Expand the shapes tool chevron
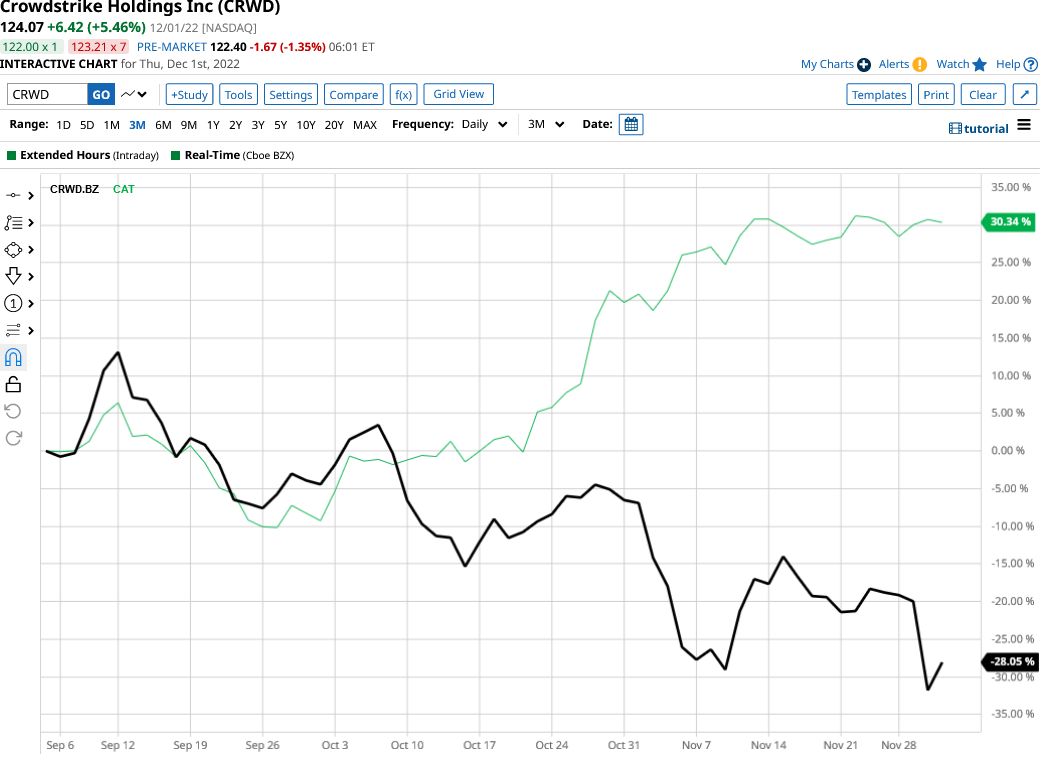1051x771 pixels. pyautogui.click(x=31, y=250)
